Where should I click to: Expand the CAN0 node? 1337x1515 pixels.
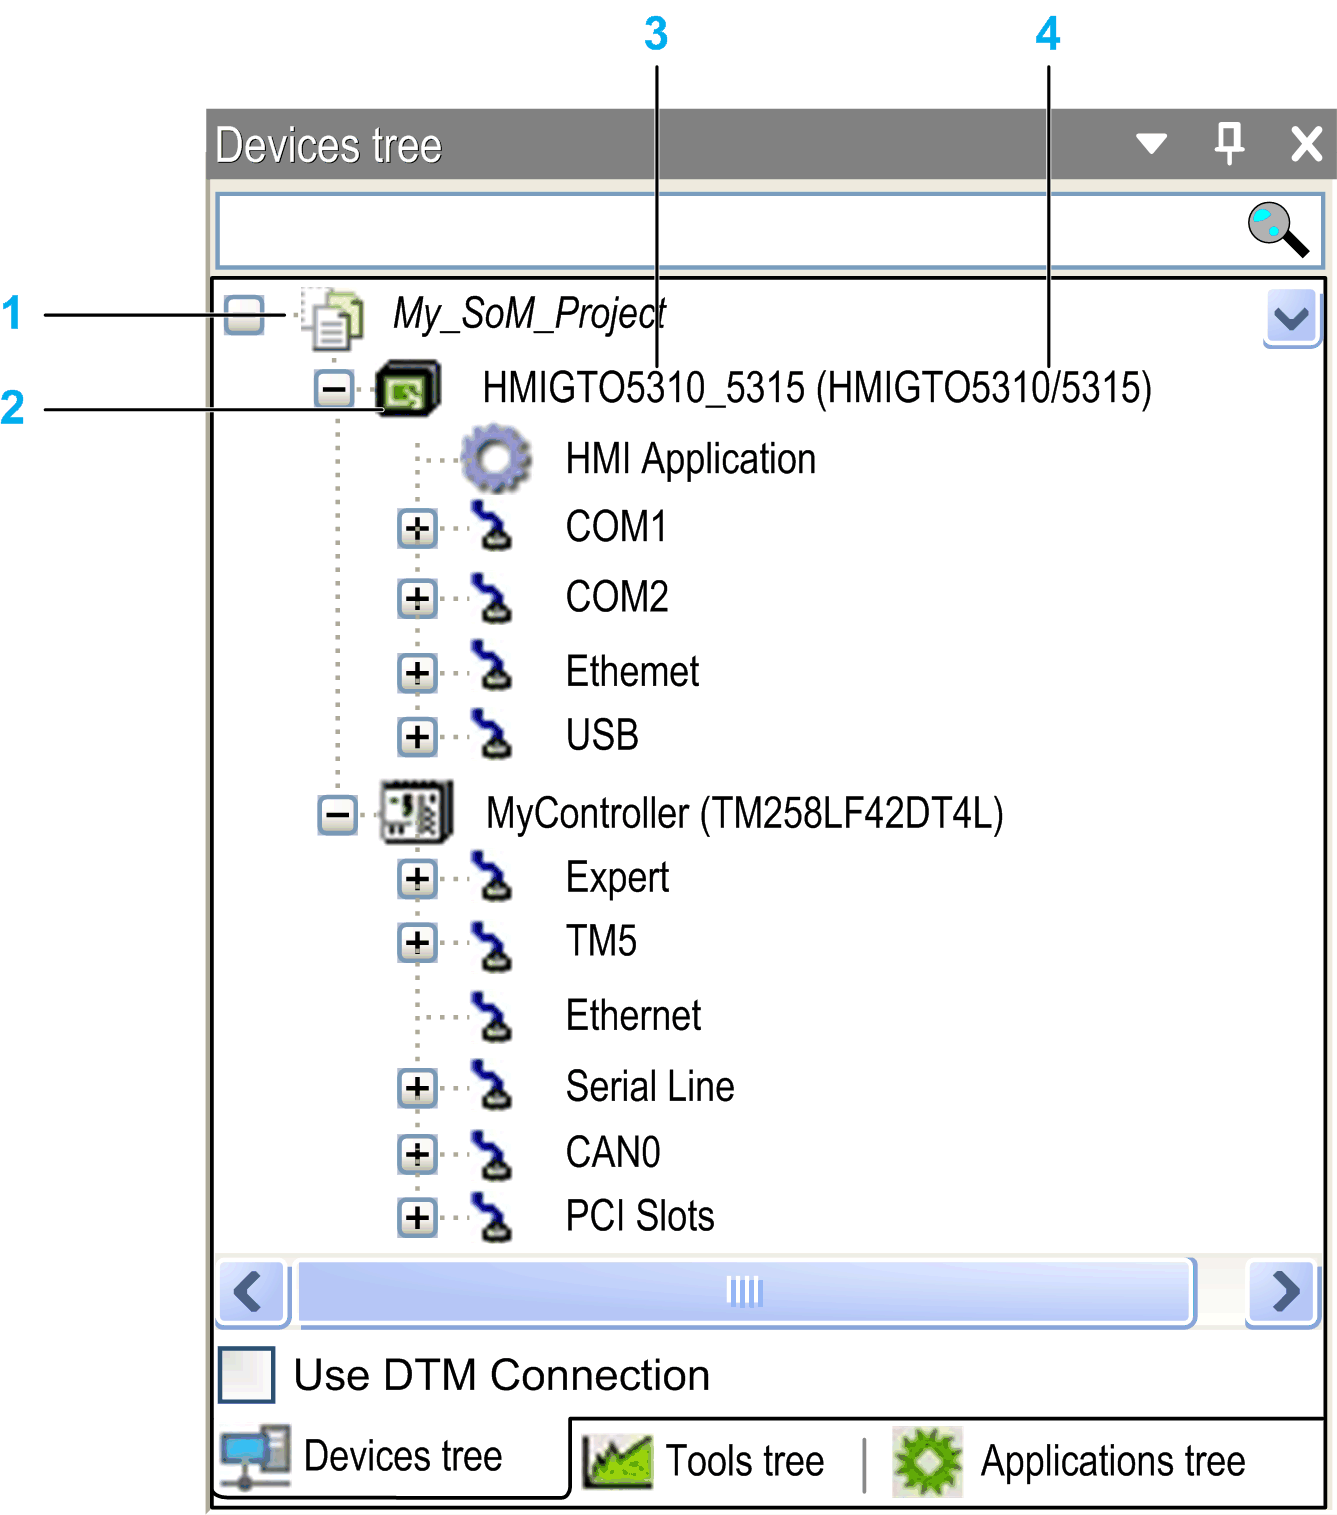417,1154
